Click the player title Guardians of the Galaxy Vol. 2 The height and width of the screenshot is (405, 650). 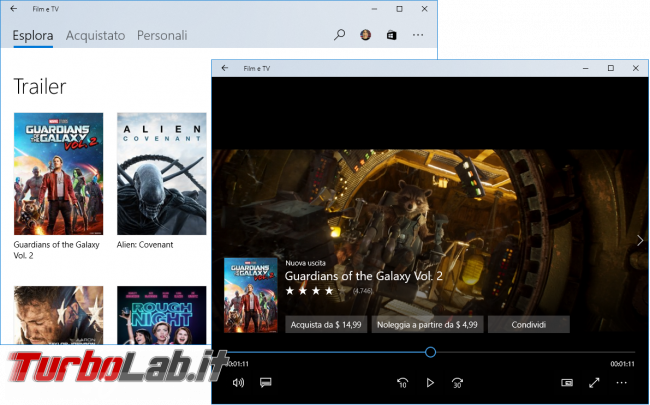(364, 276)
